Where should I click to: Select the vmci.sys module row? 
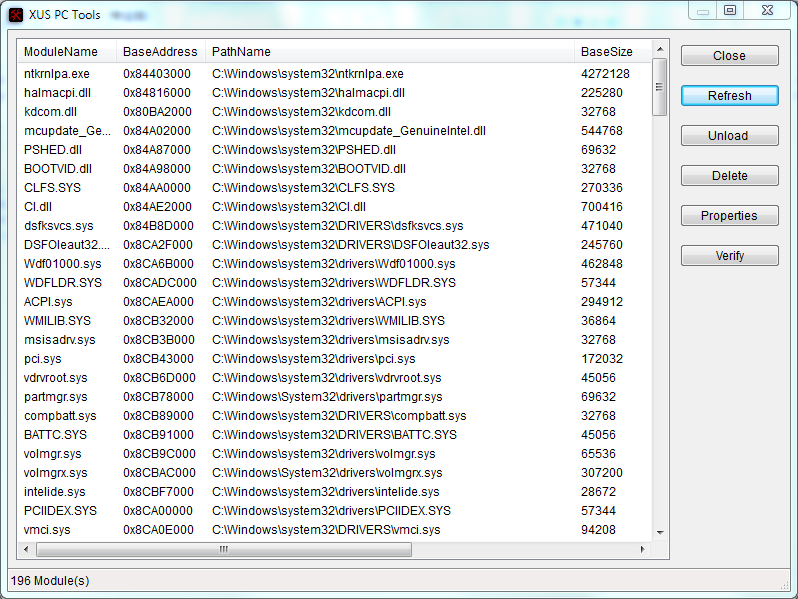[334, 530]
